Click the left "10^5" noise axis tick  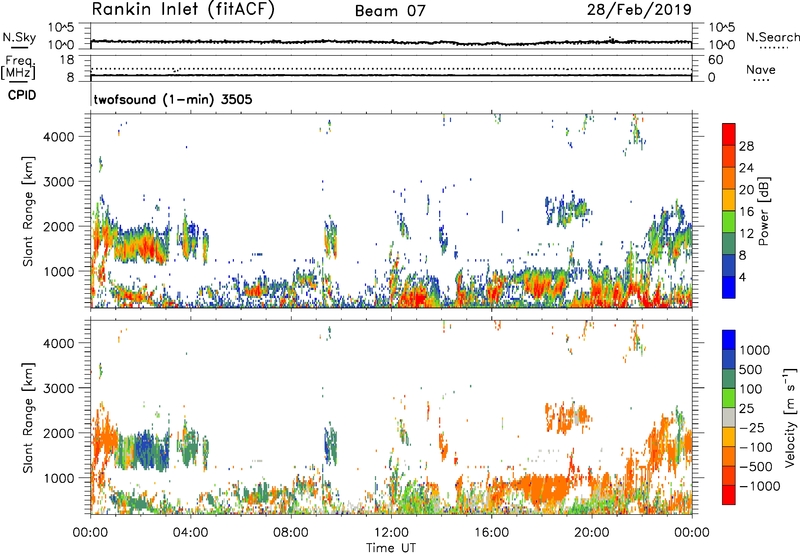[62, 28]
